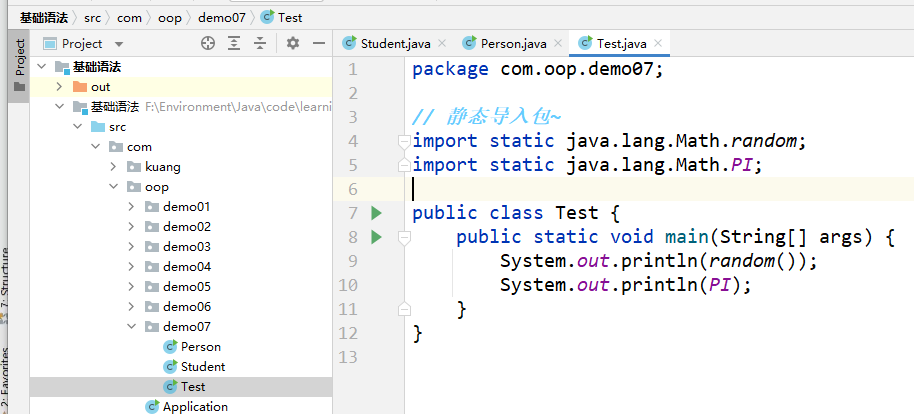Collapse the com package
Screen dimensions: 914x414
tap(95, 147)
